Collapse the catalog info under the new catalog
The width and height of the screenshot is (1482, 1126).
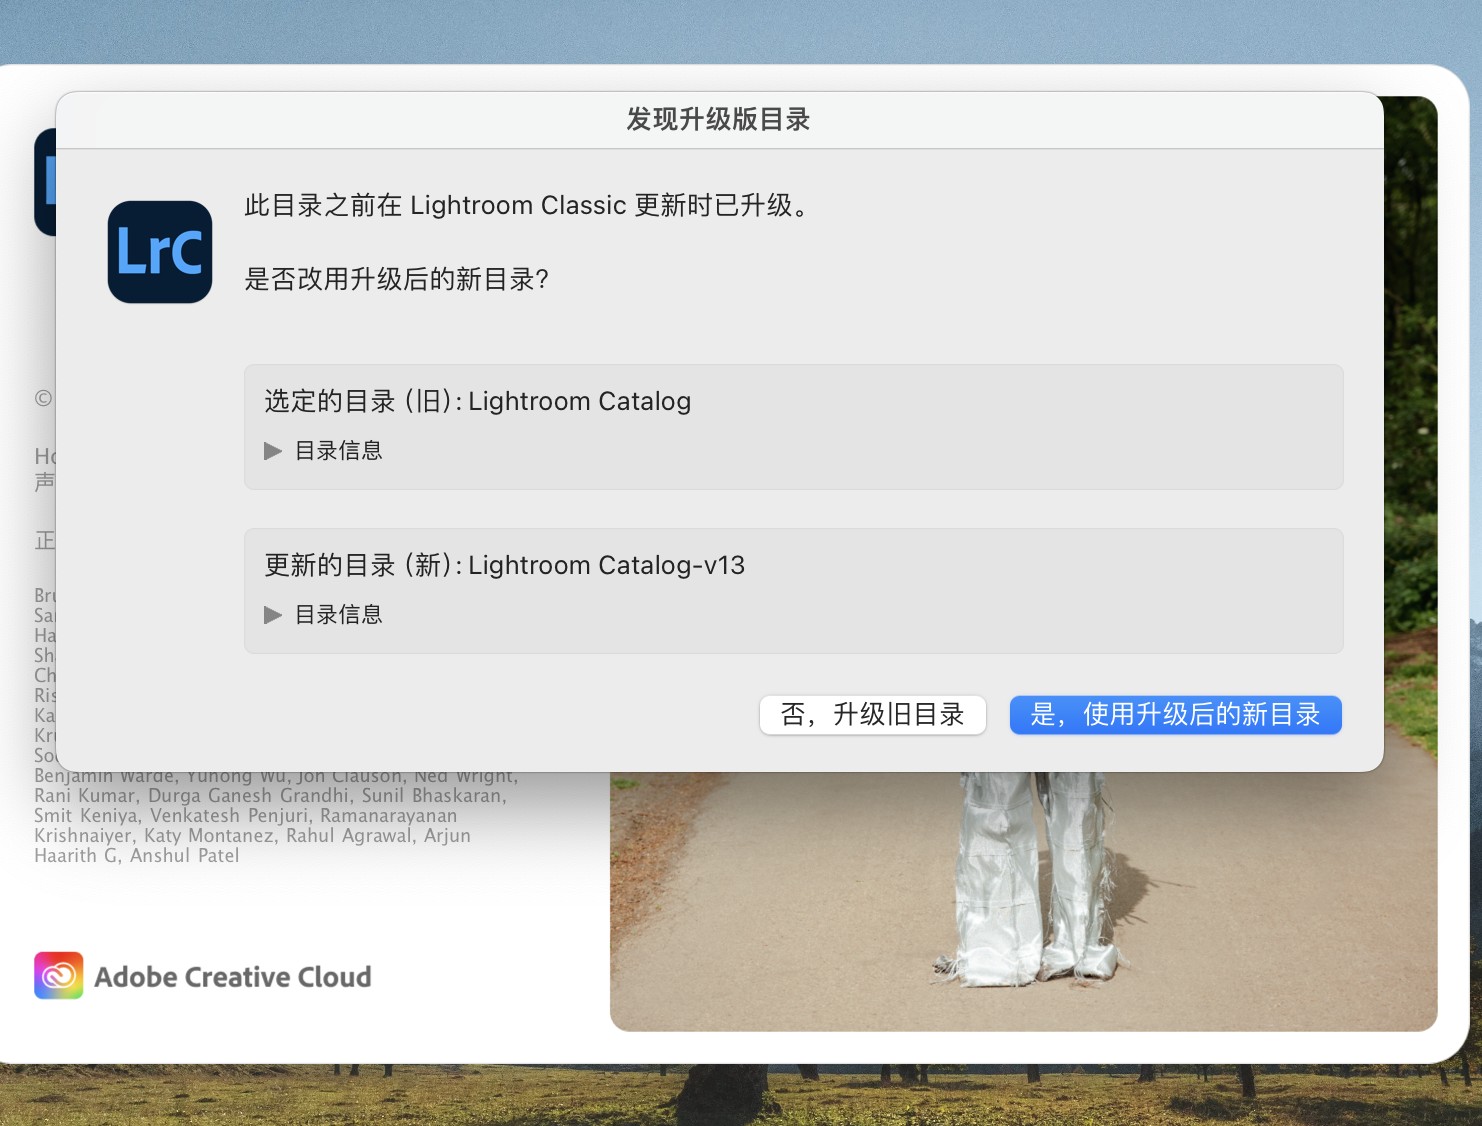point(271,615)
